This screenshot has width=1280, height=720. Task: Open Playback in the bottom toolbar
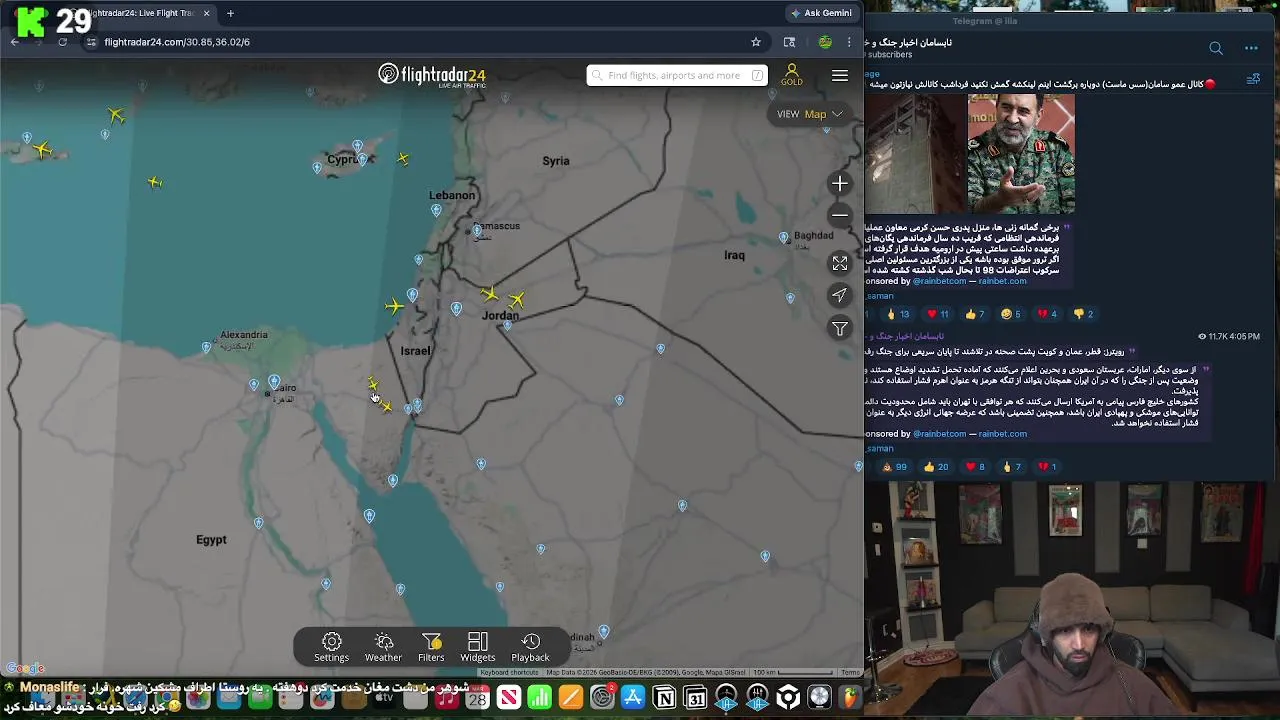[530, 647]
